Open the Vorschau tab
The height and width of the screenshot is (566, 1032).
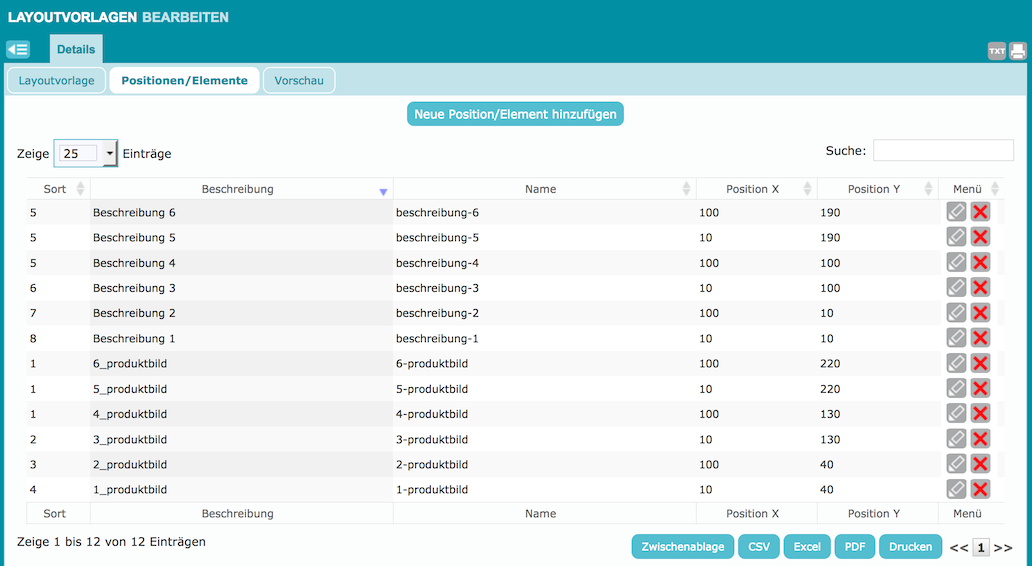(298, 80)
